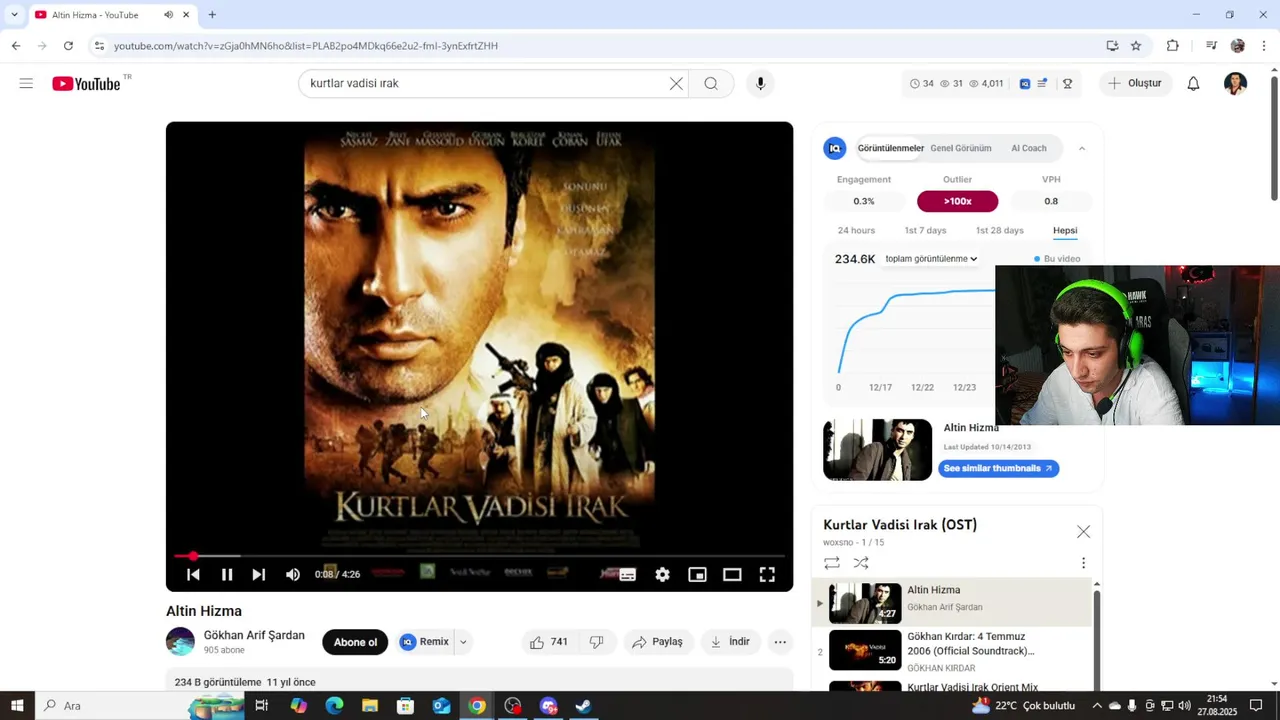This screenshot has height=720, width=1280.
Task: Switch to miniplayer mode
Action: [x=697, y=574]
